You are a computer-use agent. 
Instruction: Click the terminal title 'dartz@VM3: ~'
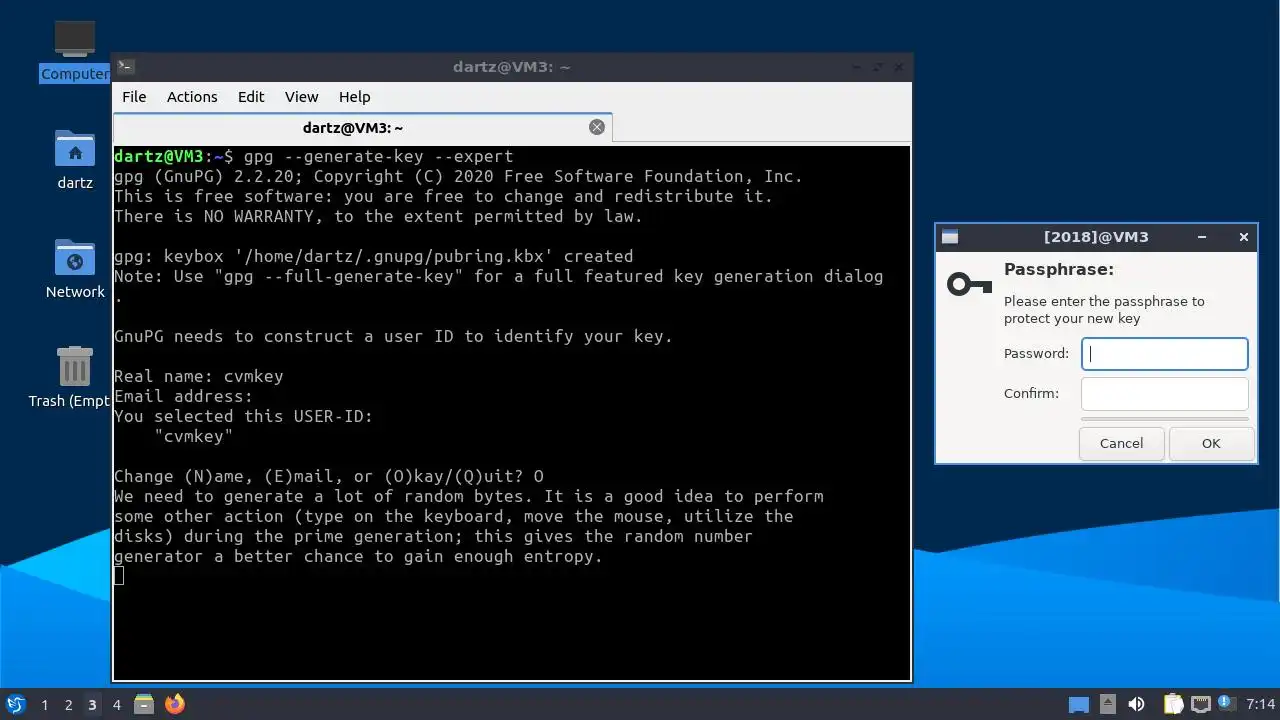click(x=511, y=67)
